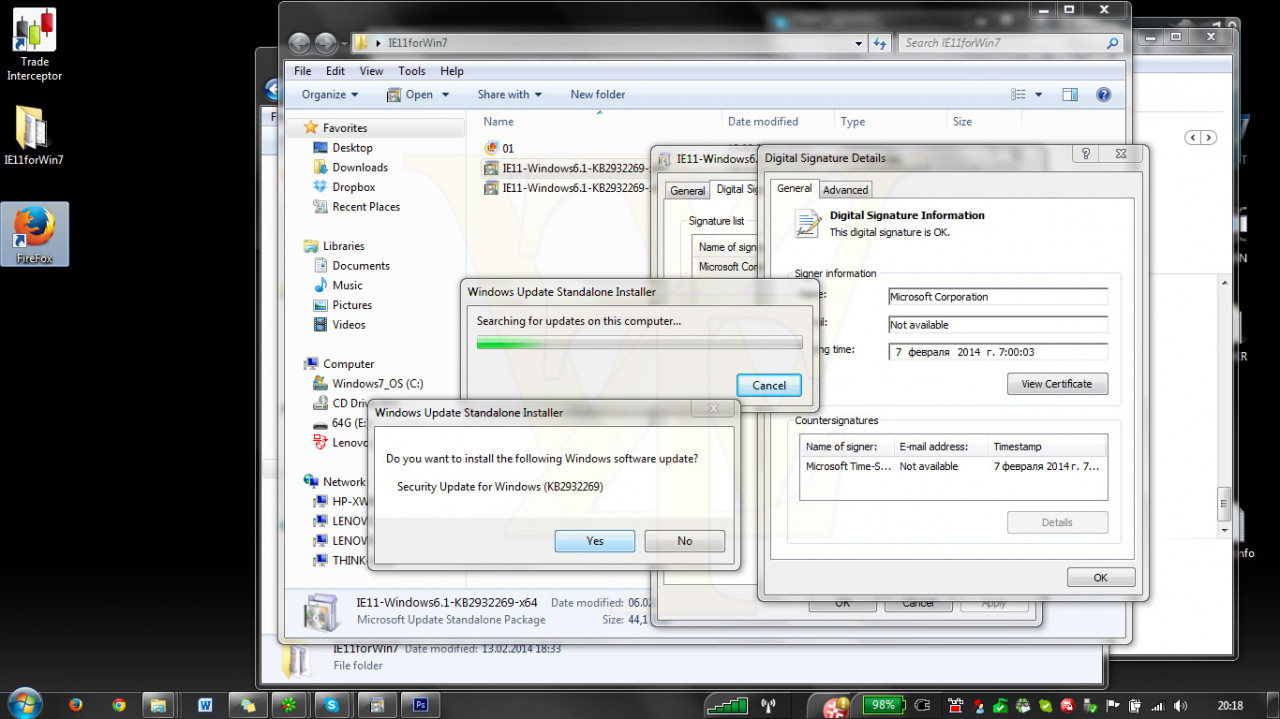Switch to the Advanced tab

tap(846, 190)
